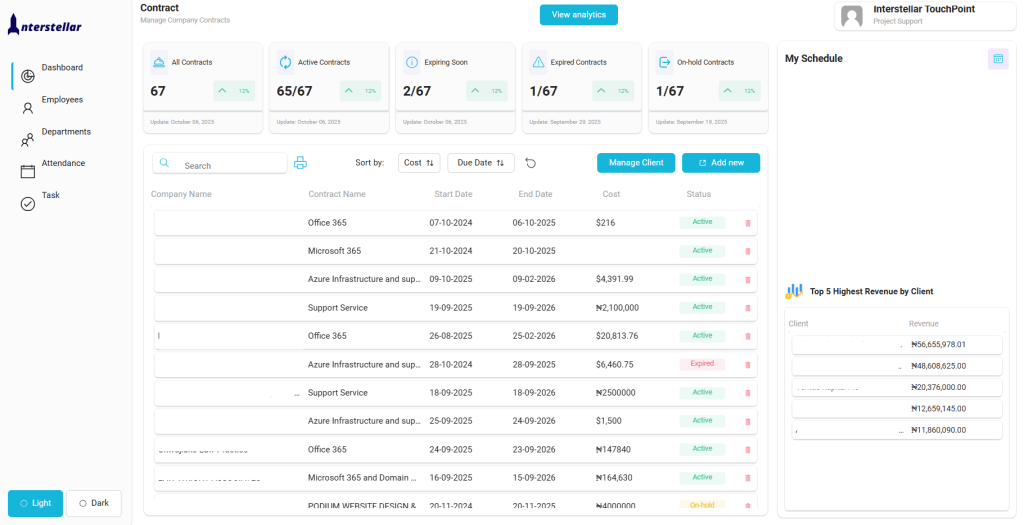Click the printer icon beside search
This screenshot has width=1024, height=525.
(300, 163)
